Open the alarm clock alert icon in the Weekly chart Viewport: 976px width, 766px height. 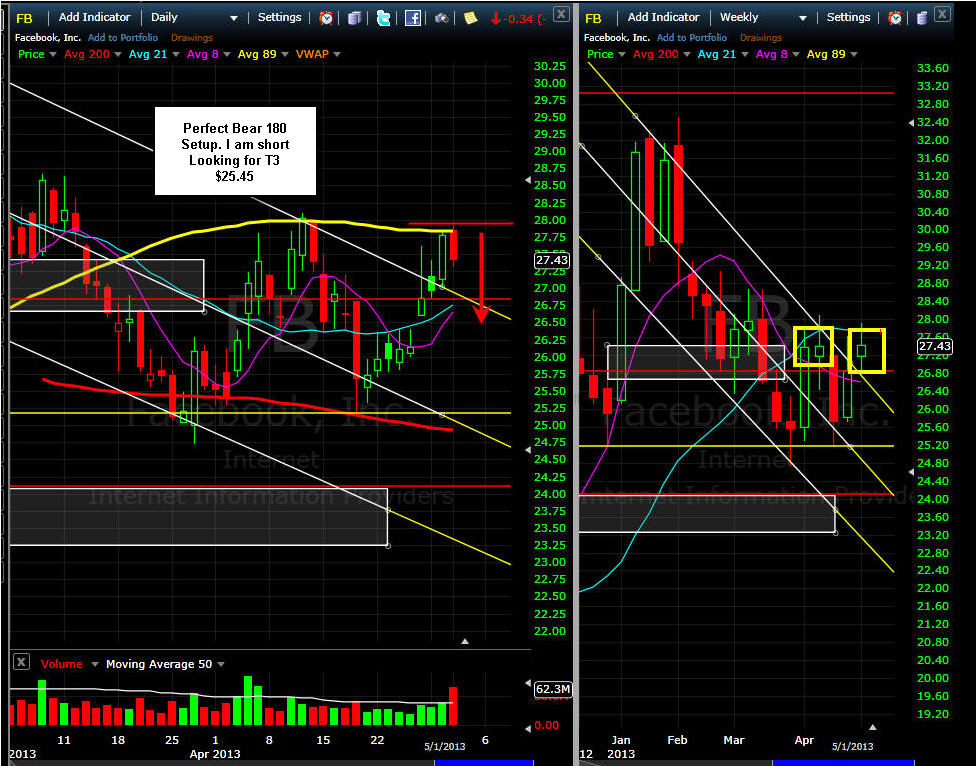coord(895,18)
